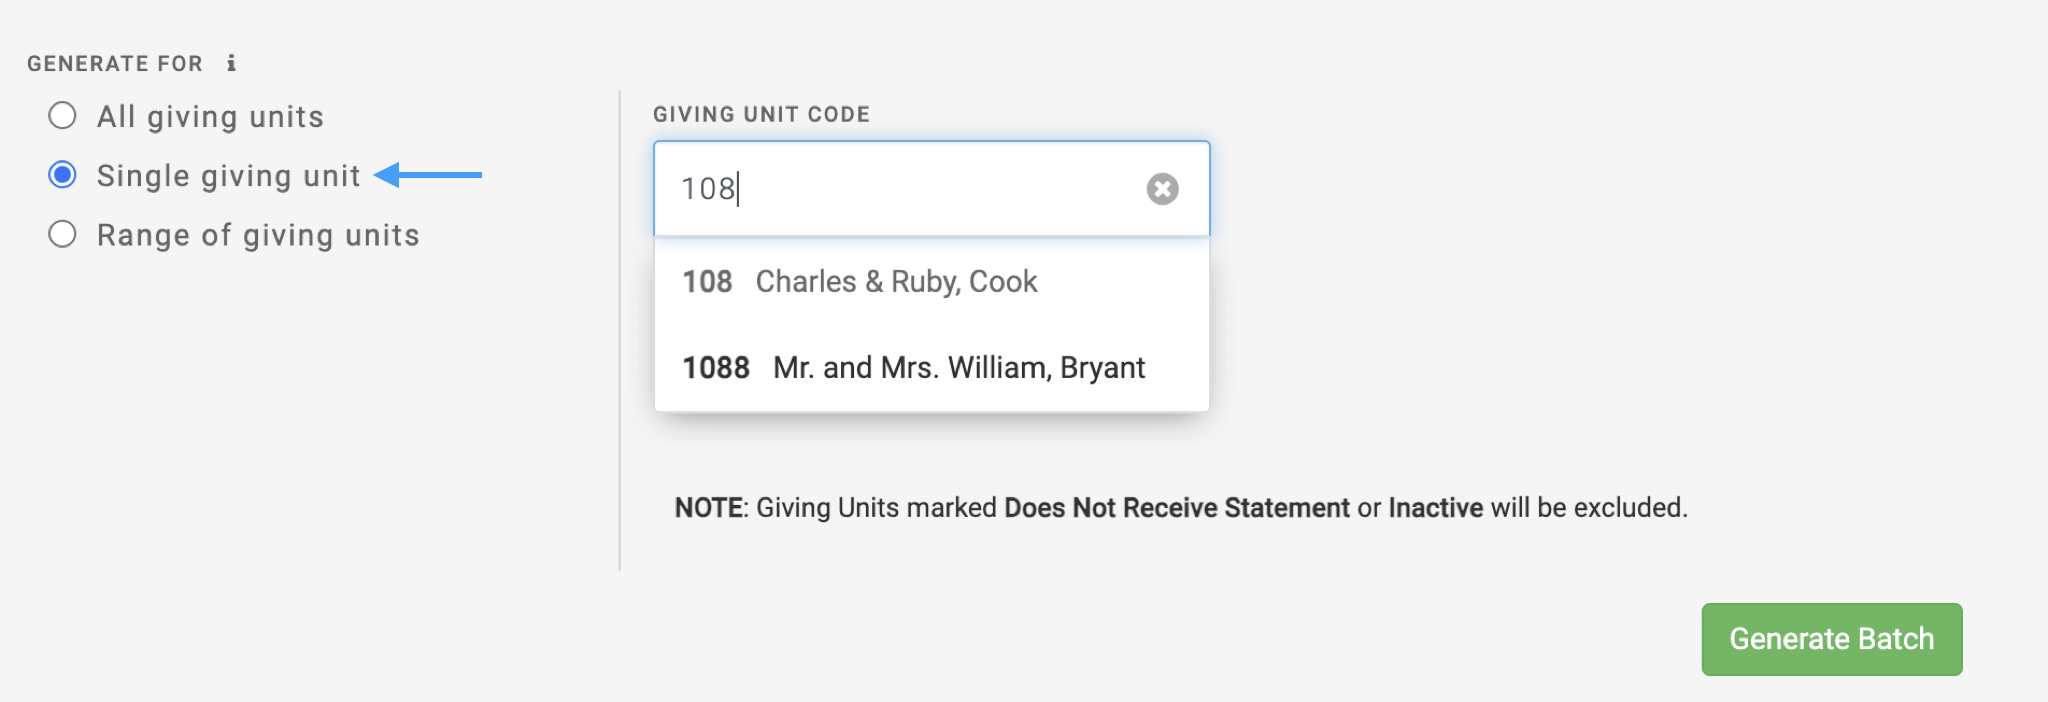Pick the Charles & Ruby, Cook suggestion
Screen dimensions: 2048x702
tap(896, 282)
